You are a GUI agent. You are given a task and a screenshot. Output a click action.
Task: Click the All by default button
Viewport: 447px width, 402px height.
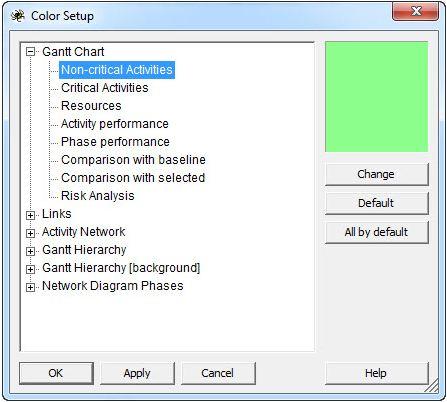point(377,232)
